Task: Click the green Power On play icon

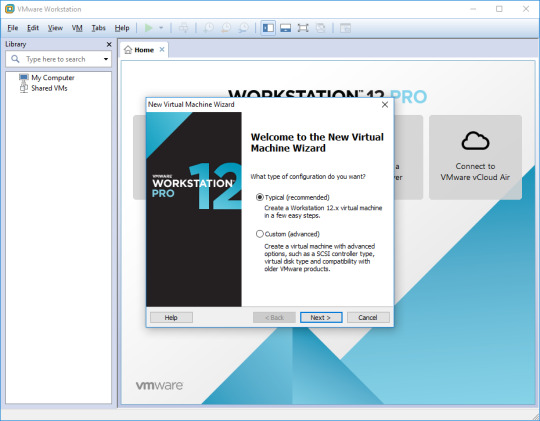Action: 148,28
